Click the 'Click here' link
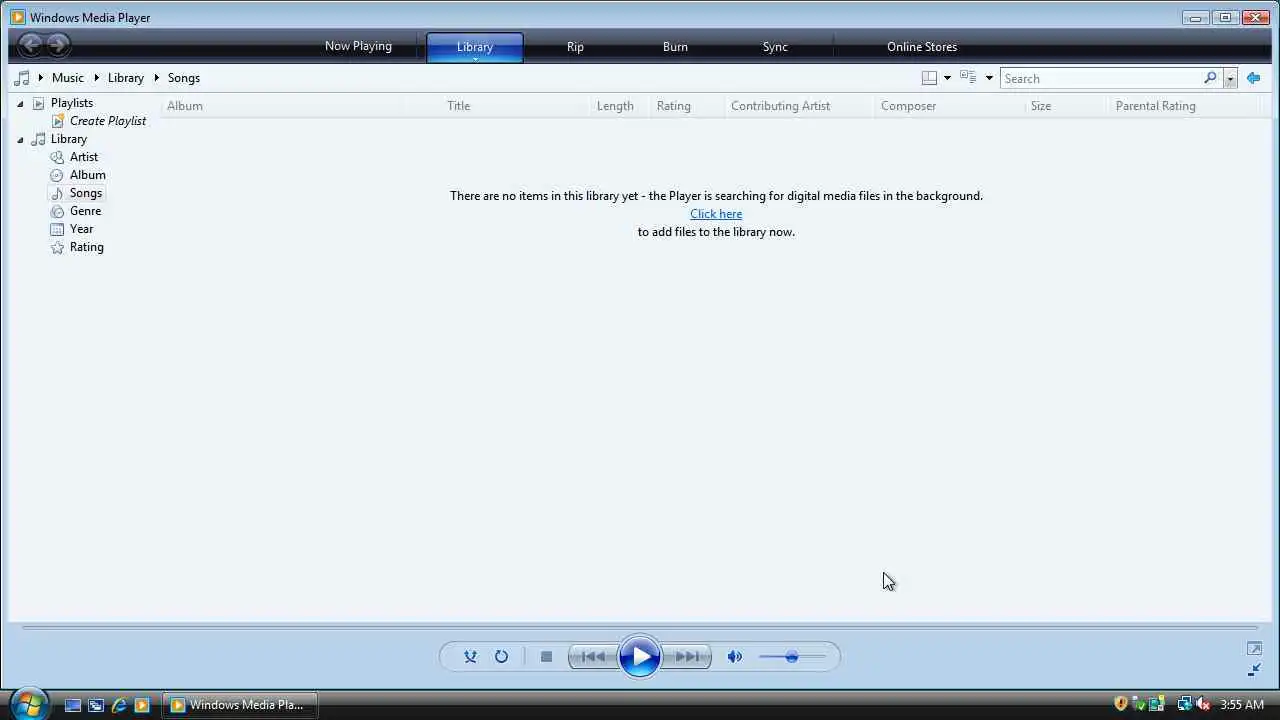This screenshot has width=1280, height=720. pos(716,214)
